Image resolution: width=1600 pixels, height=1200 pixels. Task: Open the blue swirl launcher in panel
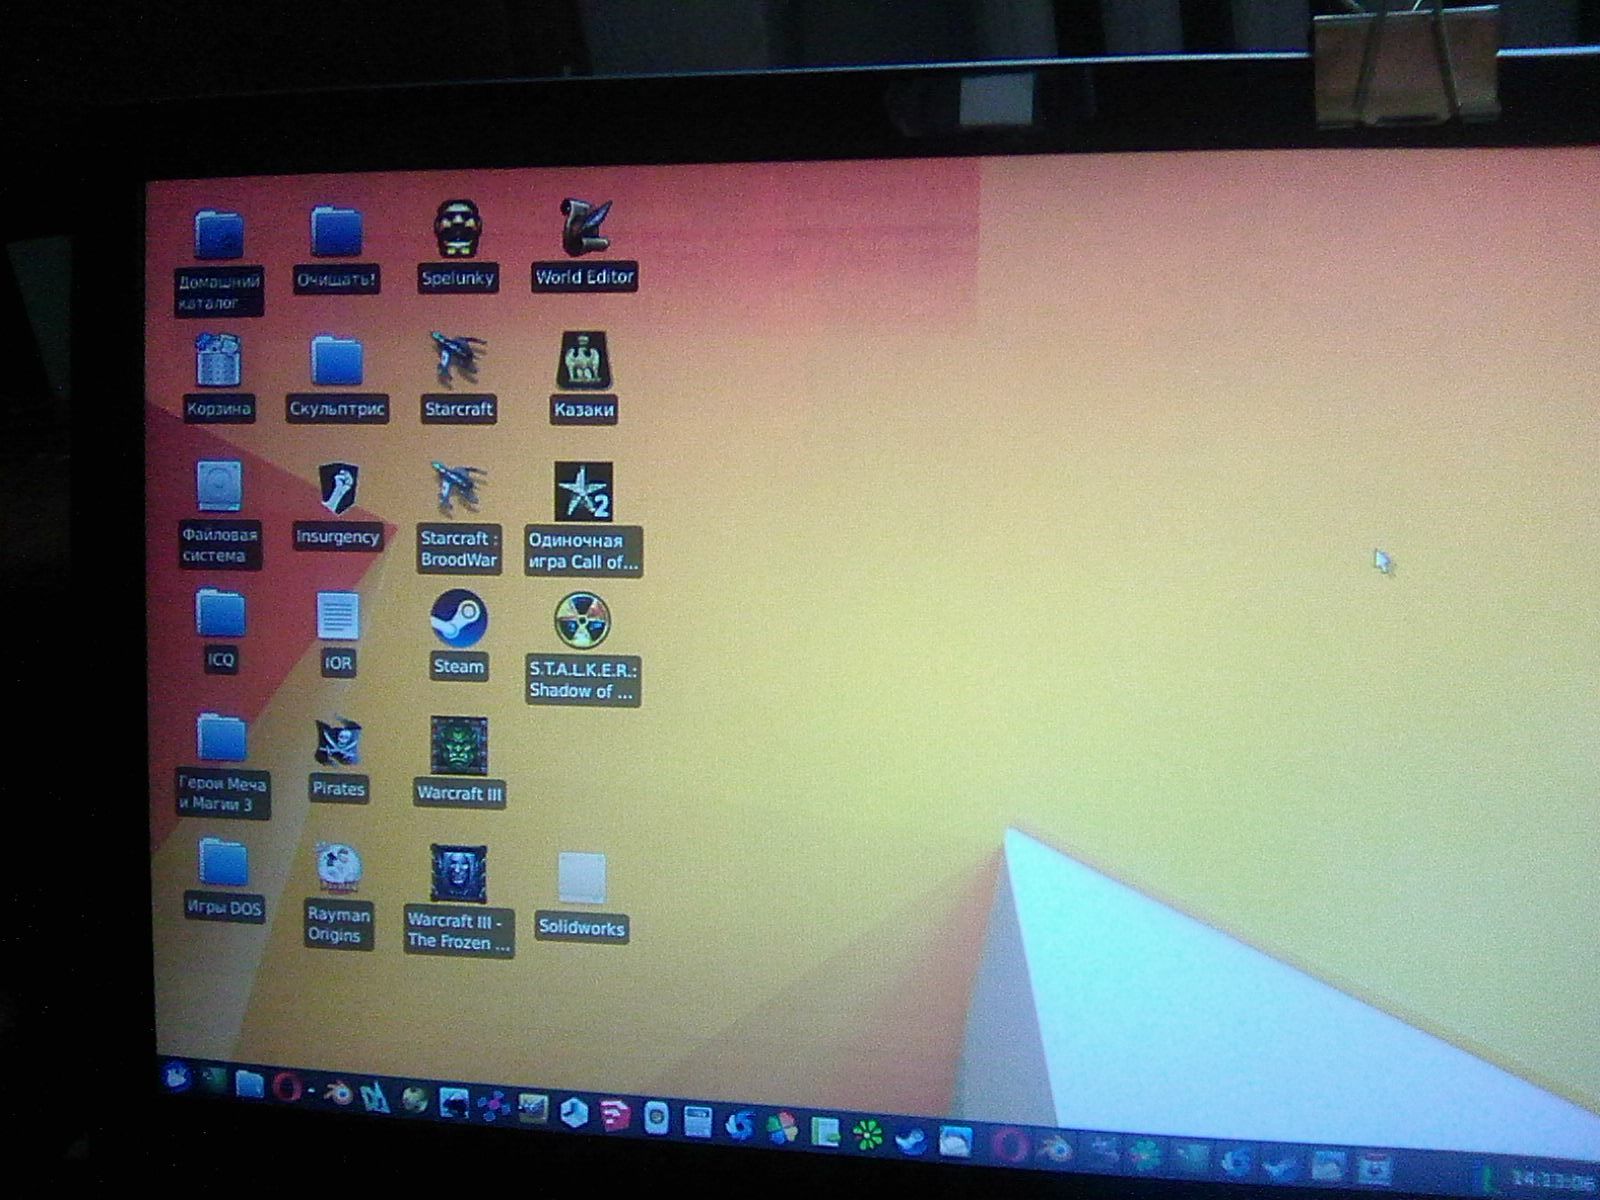coord(740,1126)
